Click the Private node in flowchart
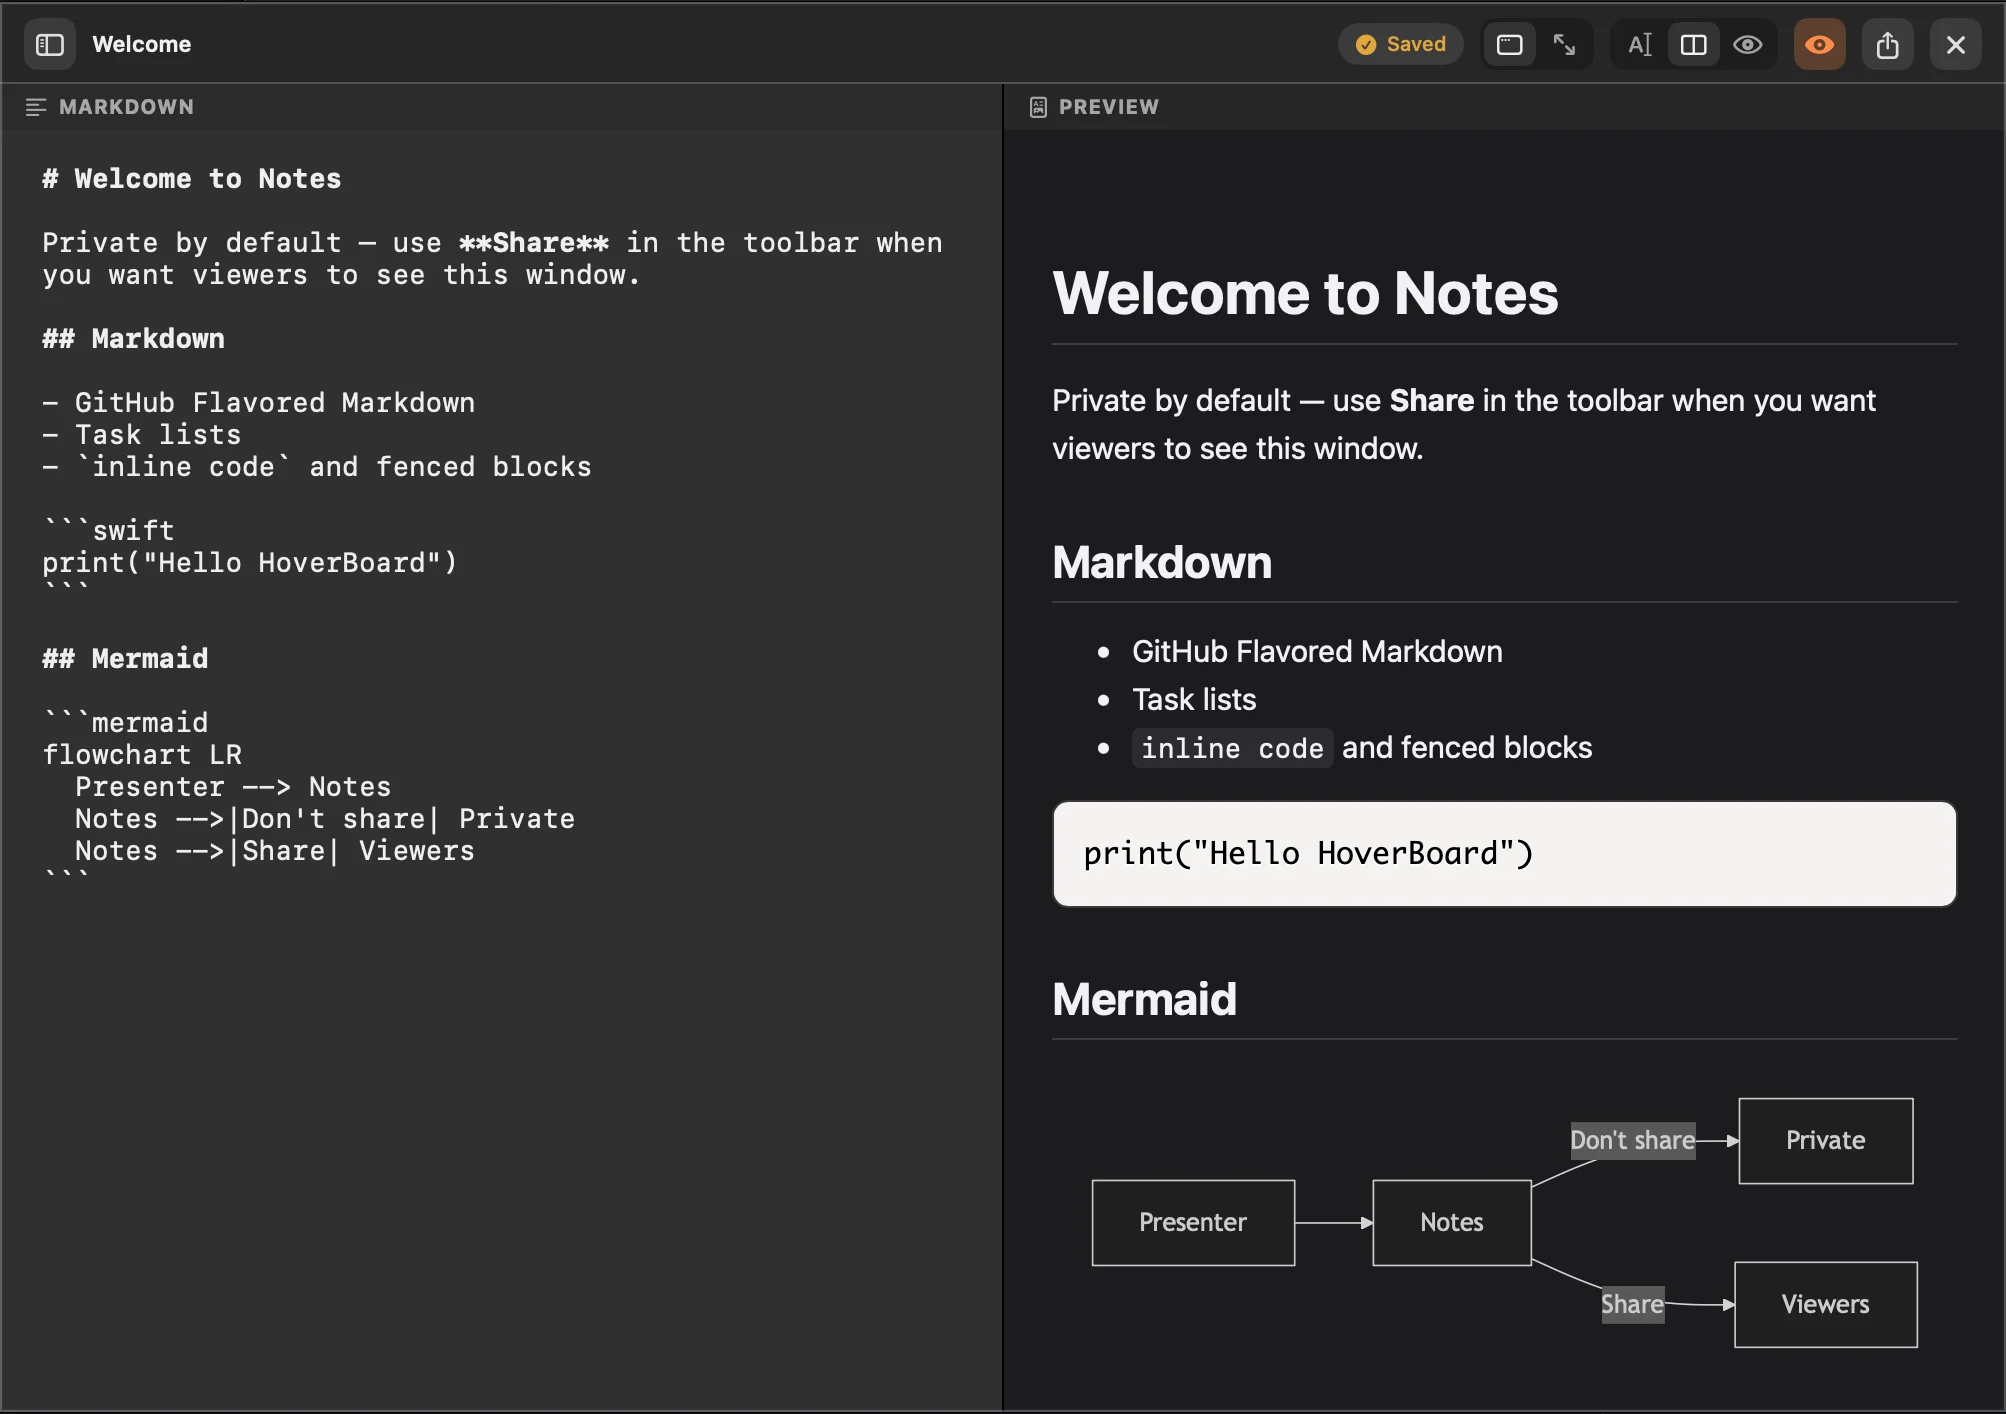The height and width of the screenshot is (1414, 2006). (x=1826, y=1141)
